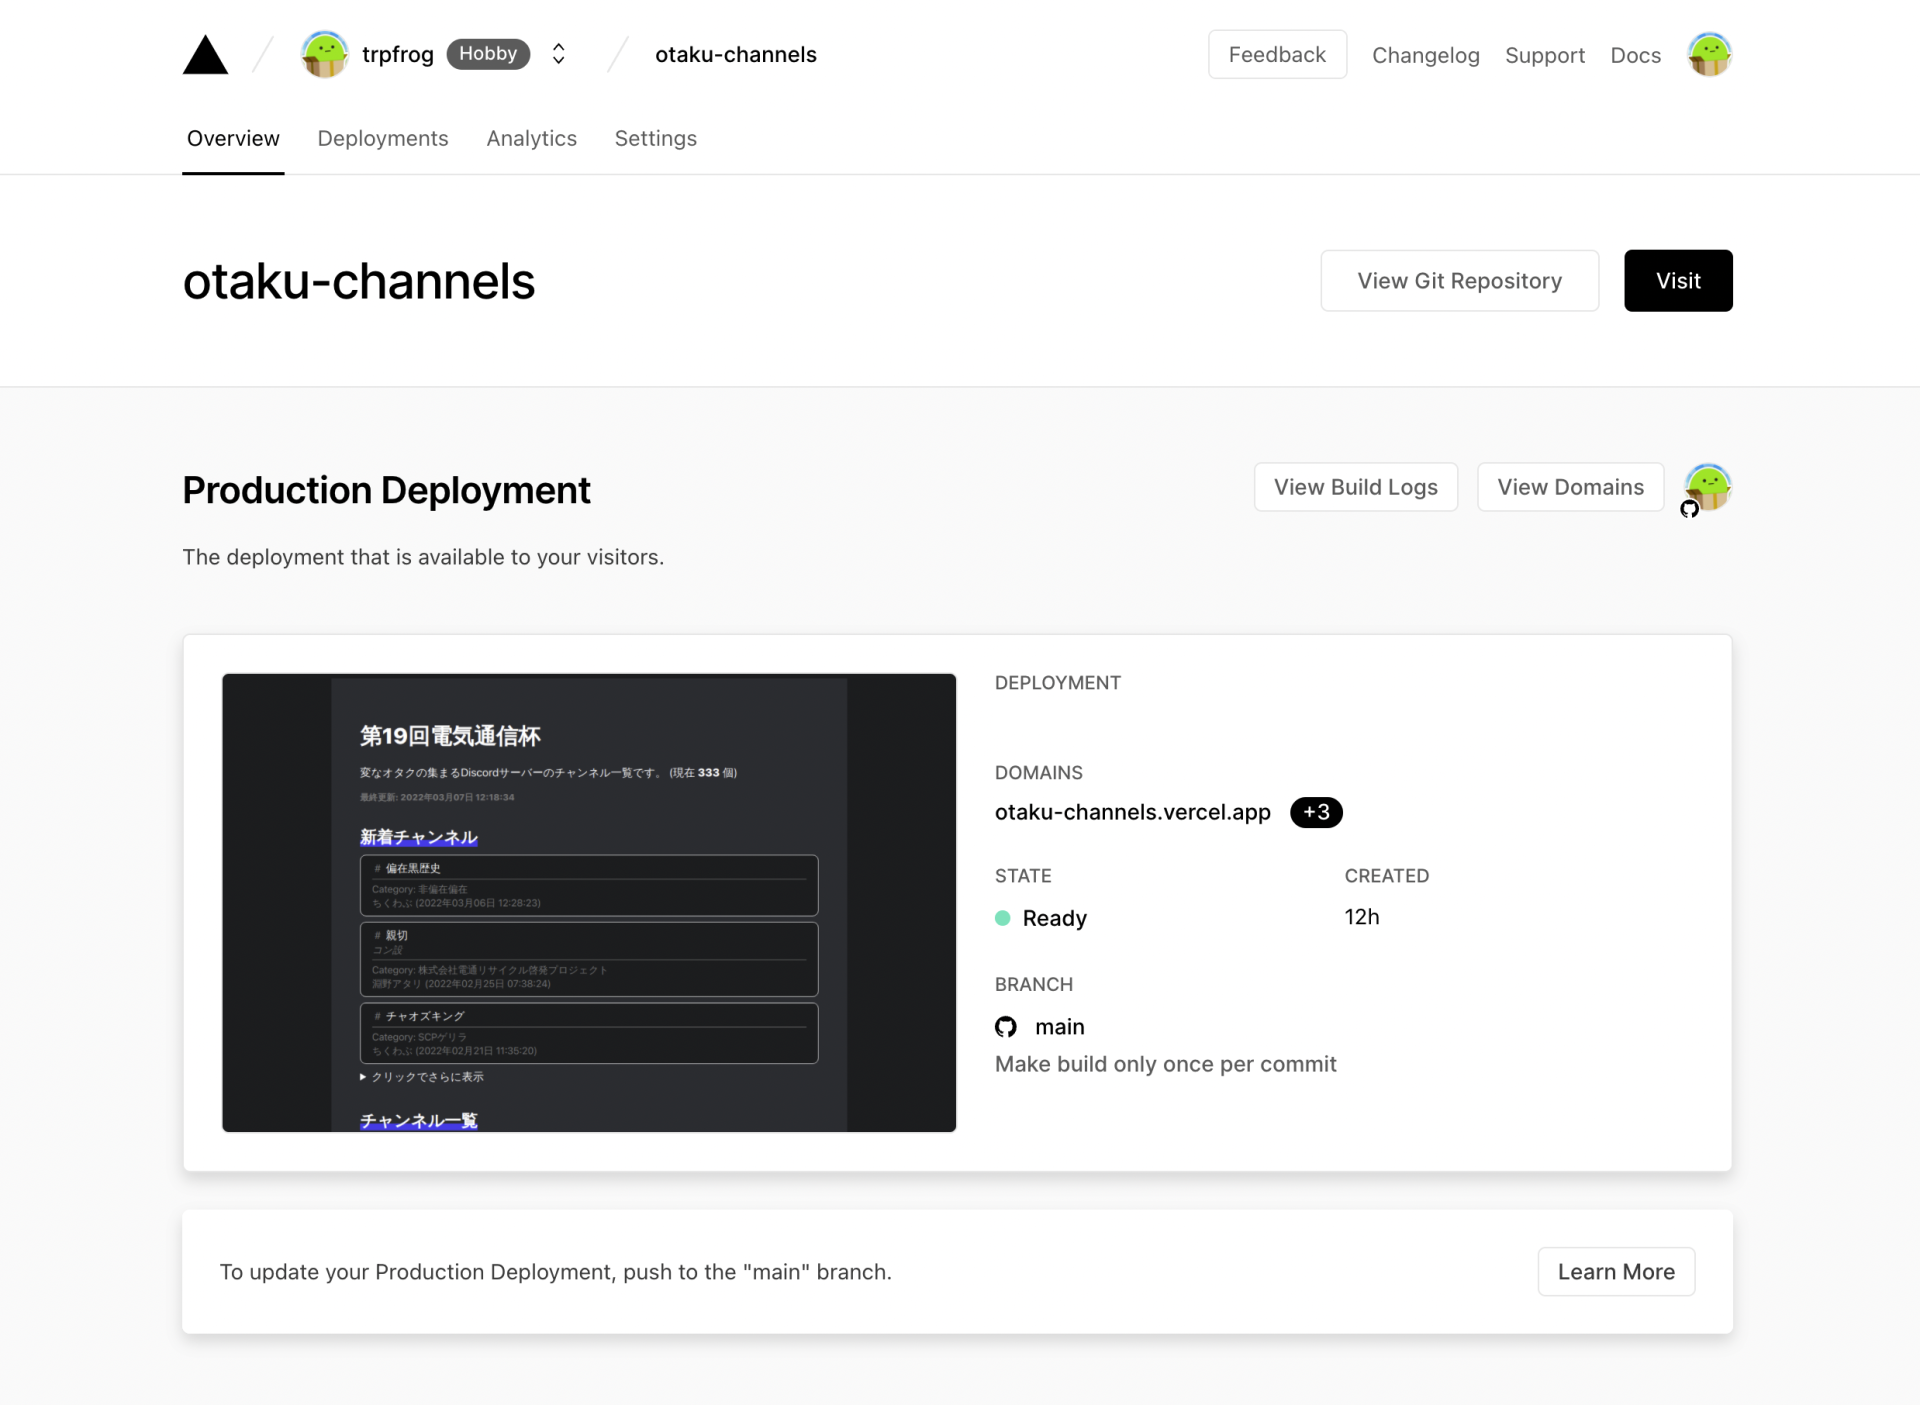
Task: Click the deployment author avatar icon
Action: click(1708, 487)
